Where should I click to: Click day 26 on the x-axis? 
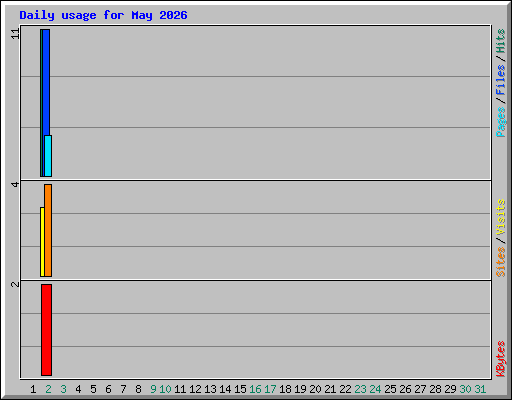point(405,389)
